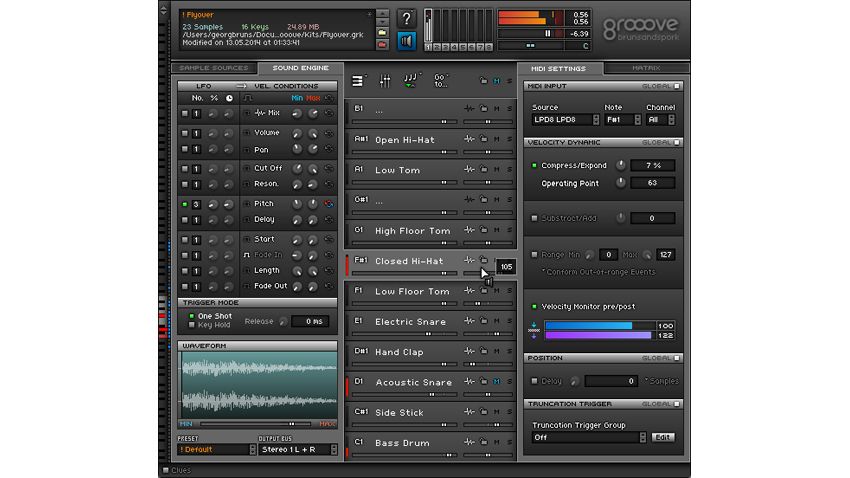Toggle Compress/Expand velocity option
This screenshot has width=850, height=478.
(534, 165)
